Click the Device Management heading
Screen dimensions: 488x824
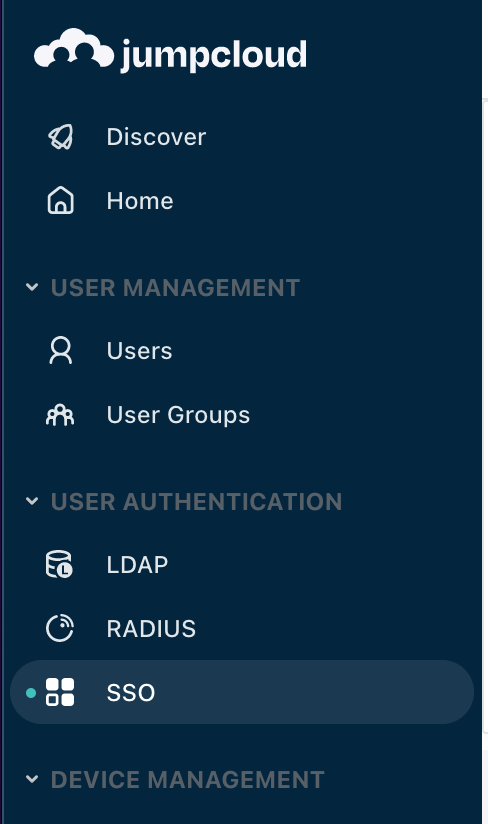pos(188,779)
